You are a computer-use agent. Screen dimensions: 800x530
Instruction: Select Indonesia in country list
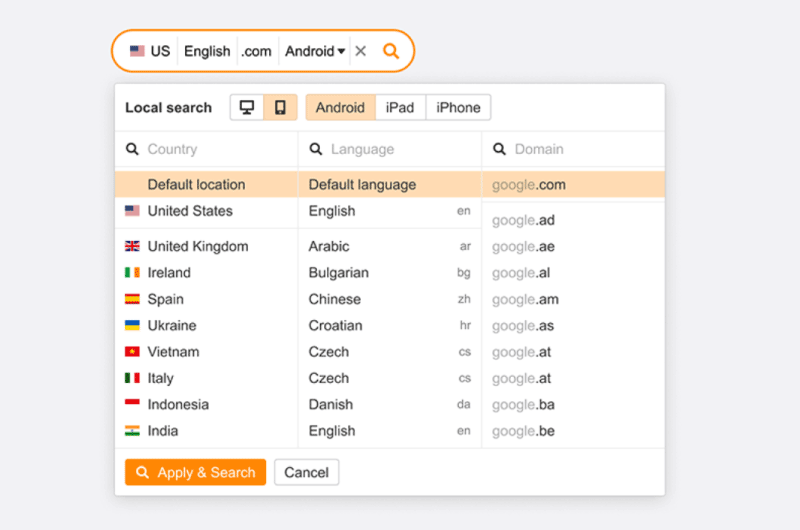[206, 405]
